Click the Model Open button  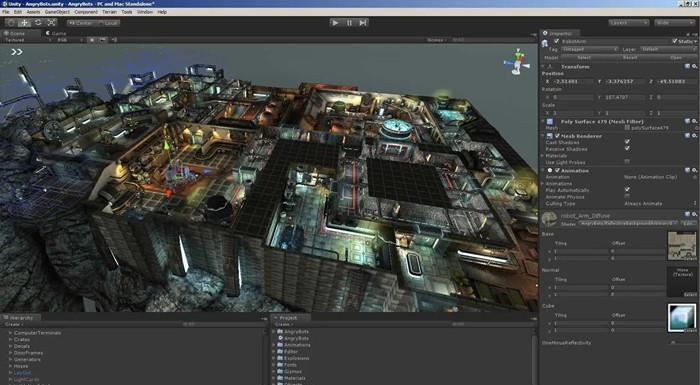point(676,58)
